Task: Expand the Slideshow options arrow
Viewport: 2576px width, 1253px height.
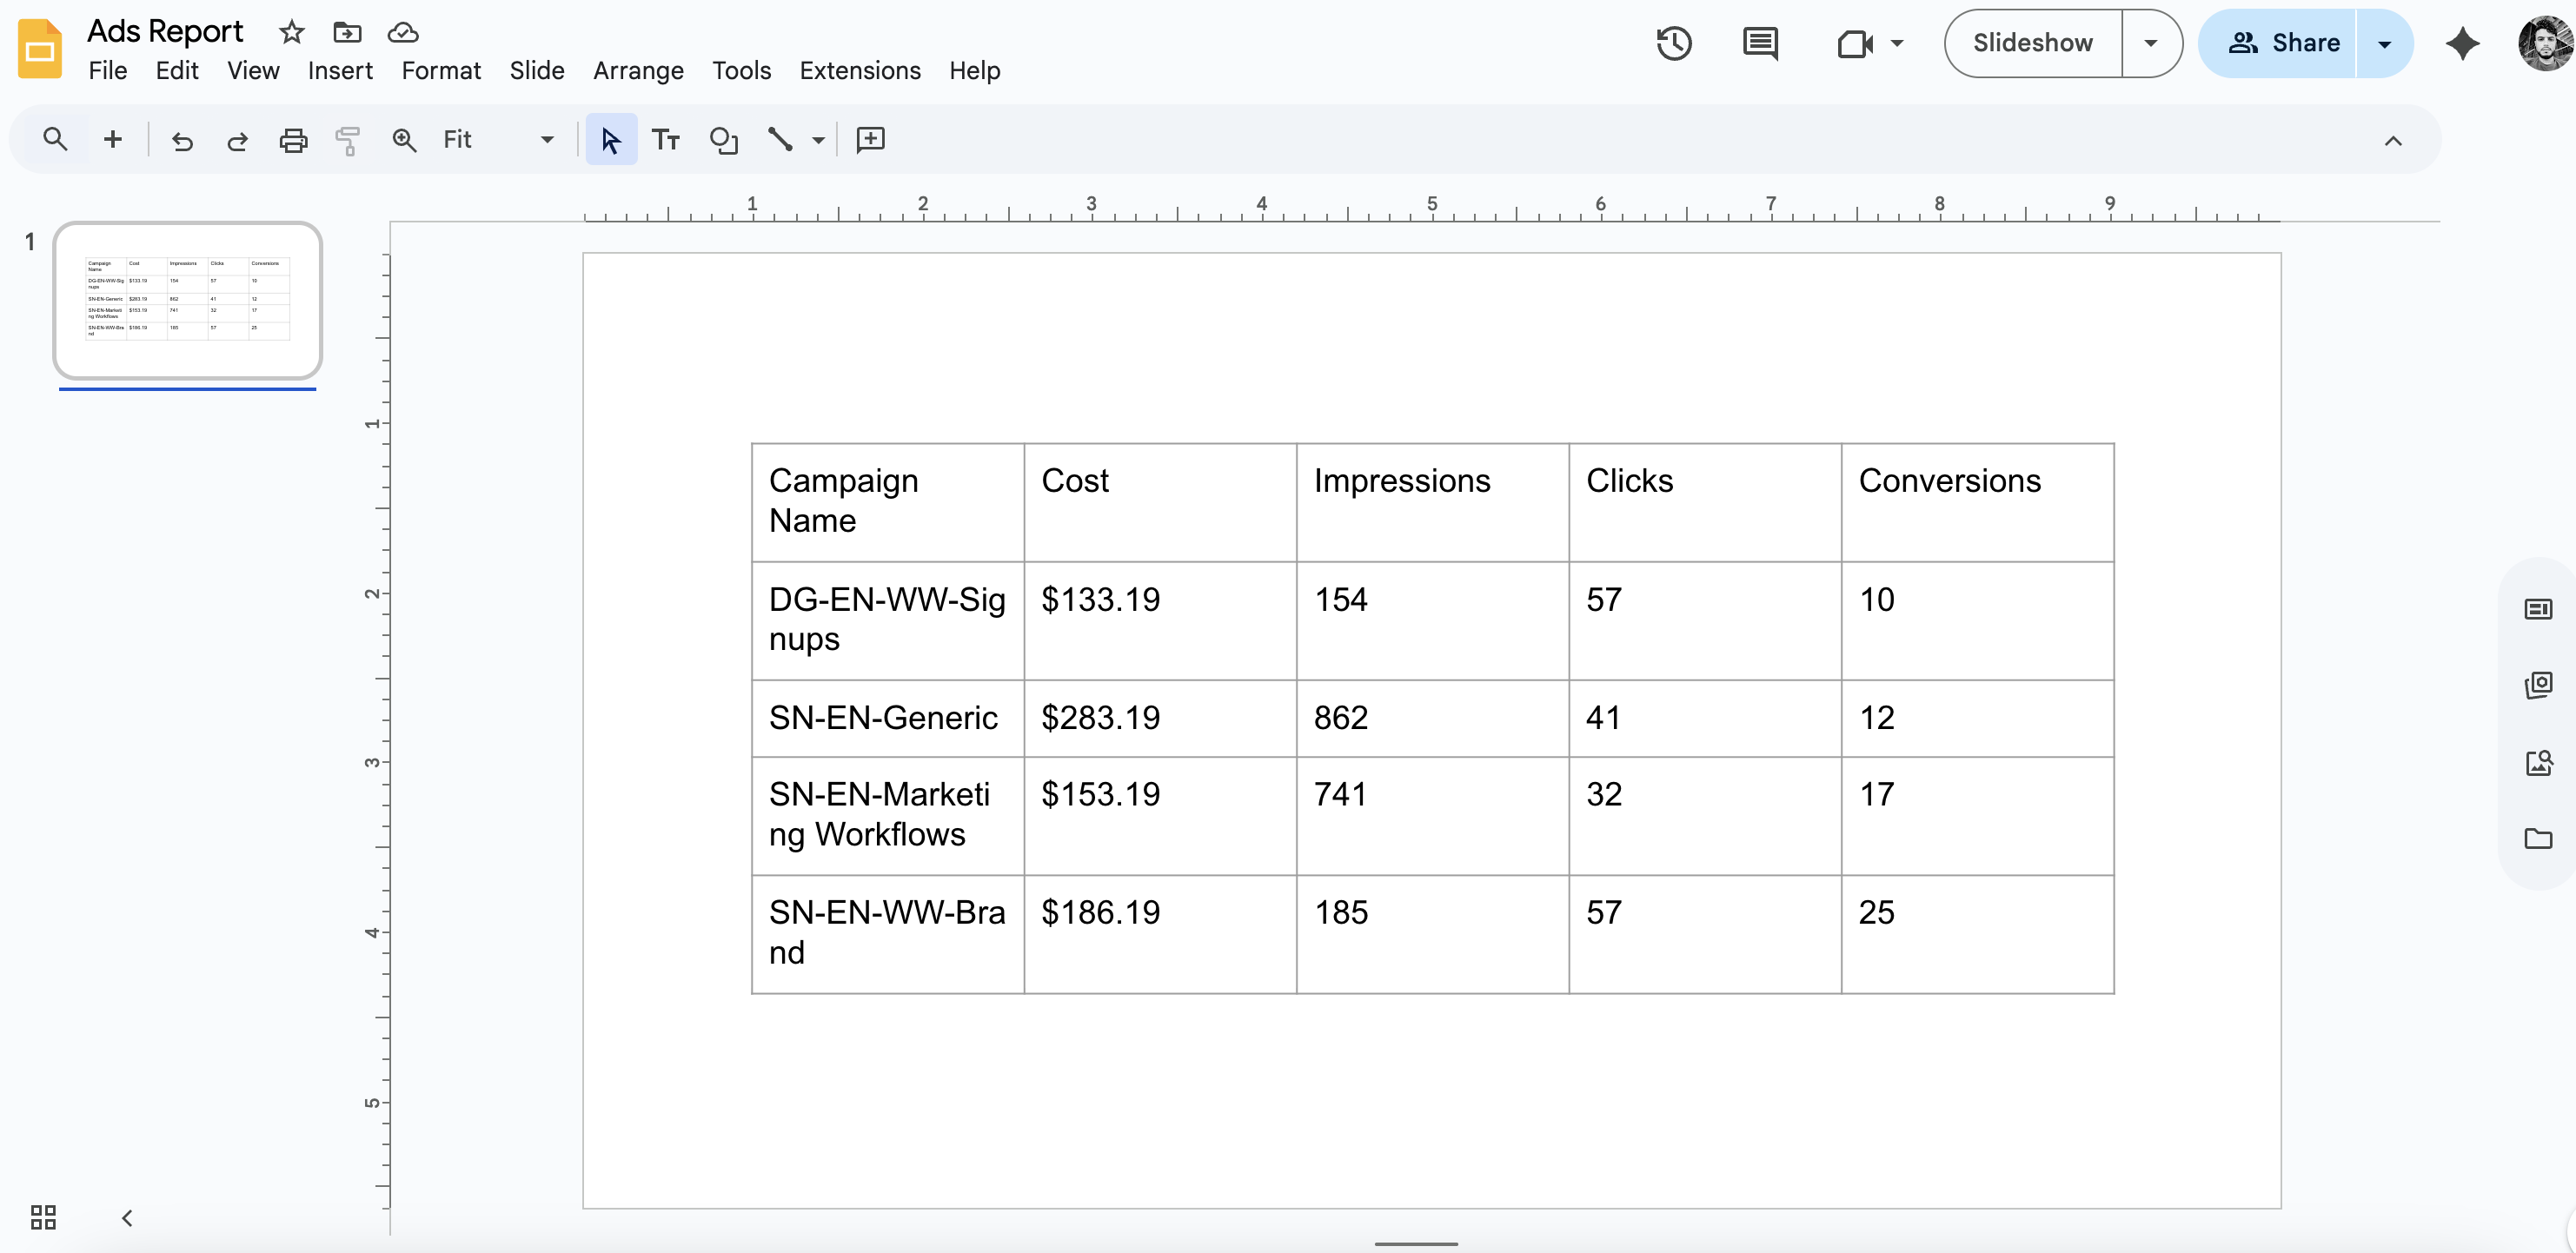Action: click(2150, 43)
